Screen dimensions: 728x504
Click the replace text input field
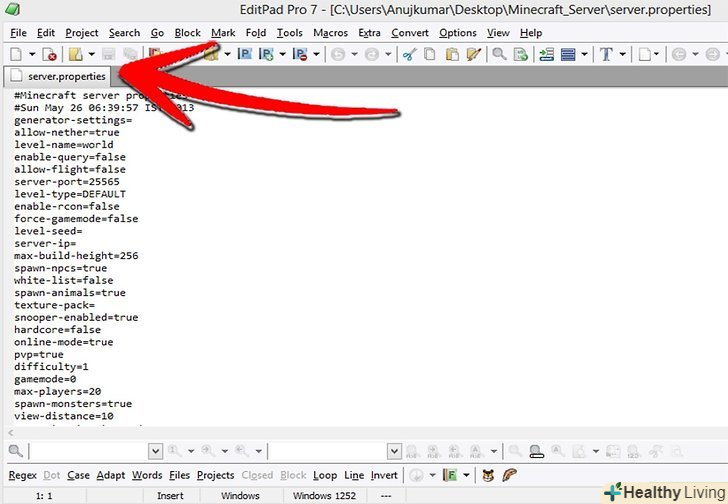pyautogui.click(x=328, y=451)
